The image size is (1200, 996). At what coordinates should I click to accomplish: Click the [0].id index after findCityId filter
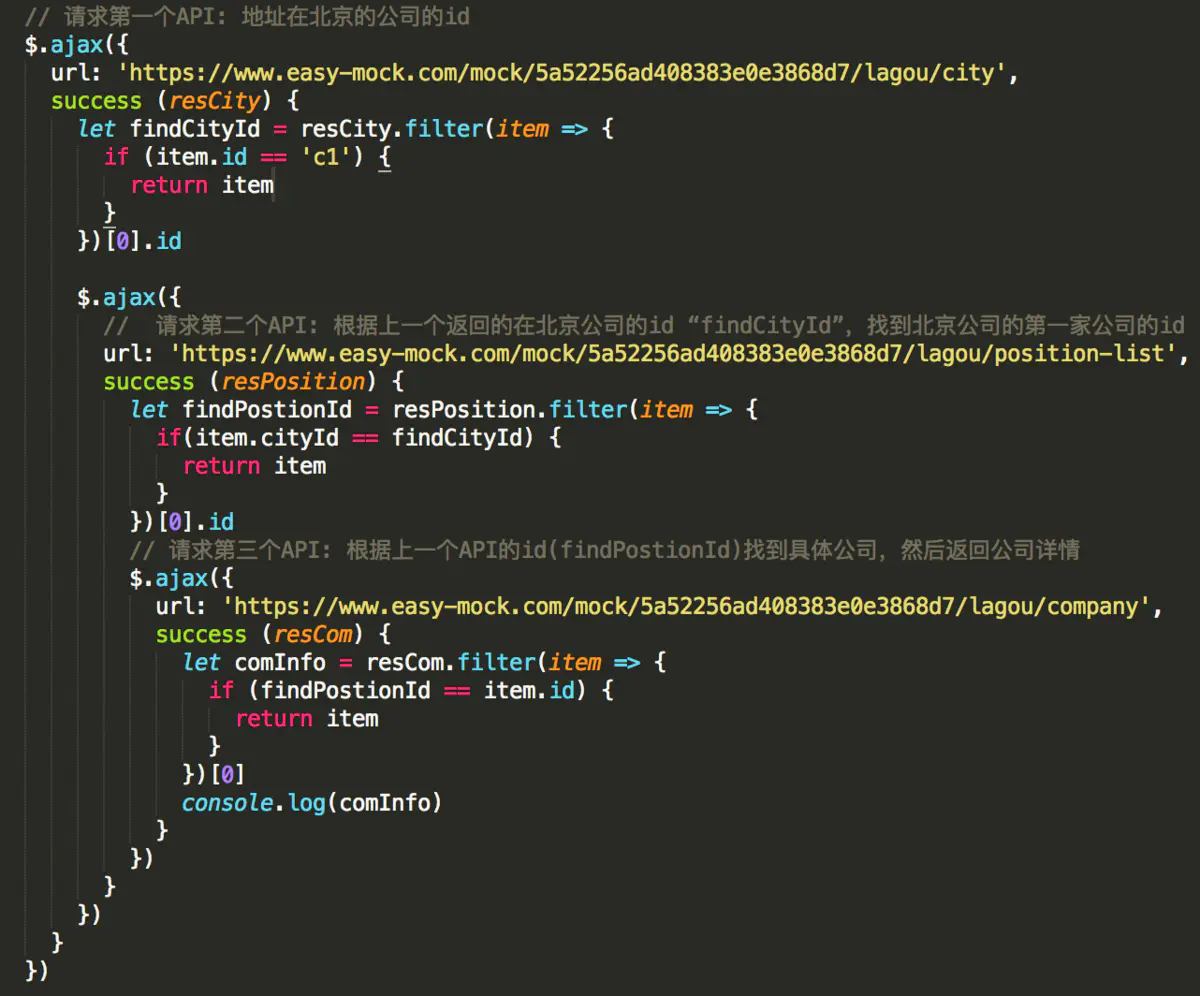click(x=143, y=241)
